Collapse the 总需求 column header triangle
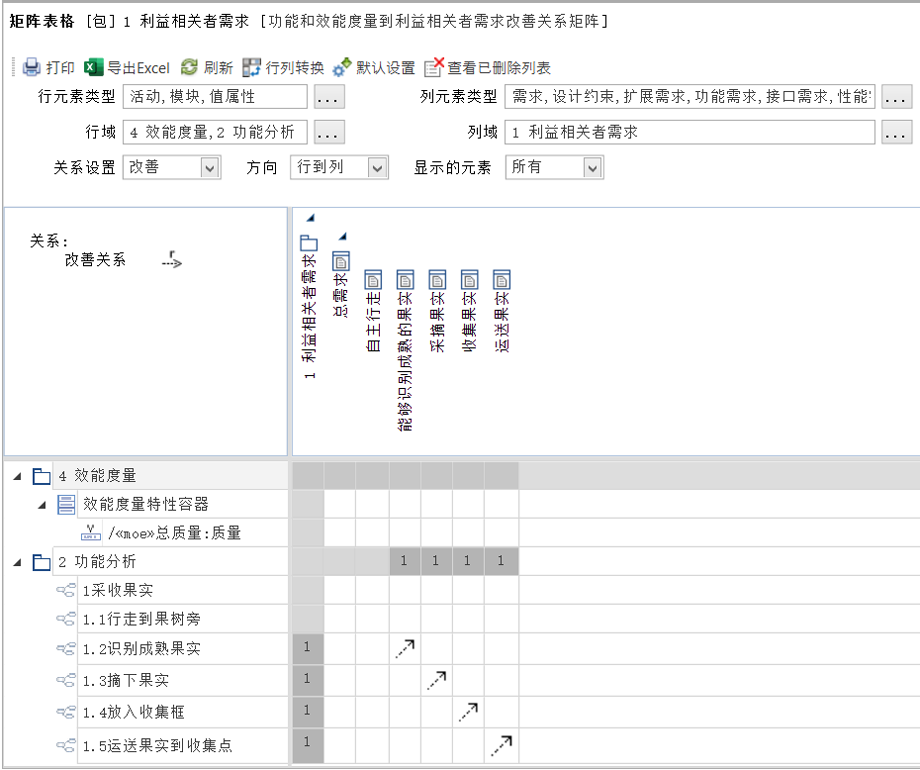 point(342,237)
